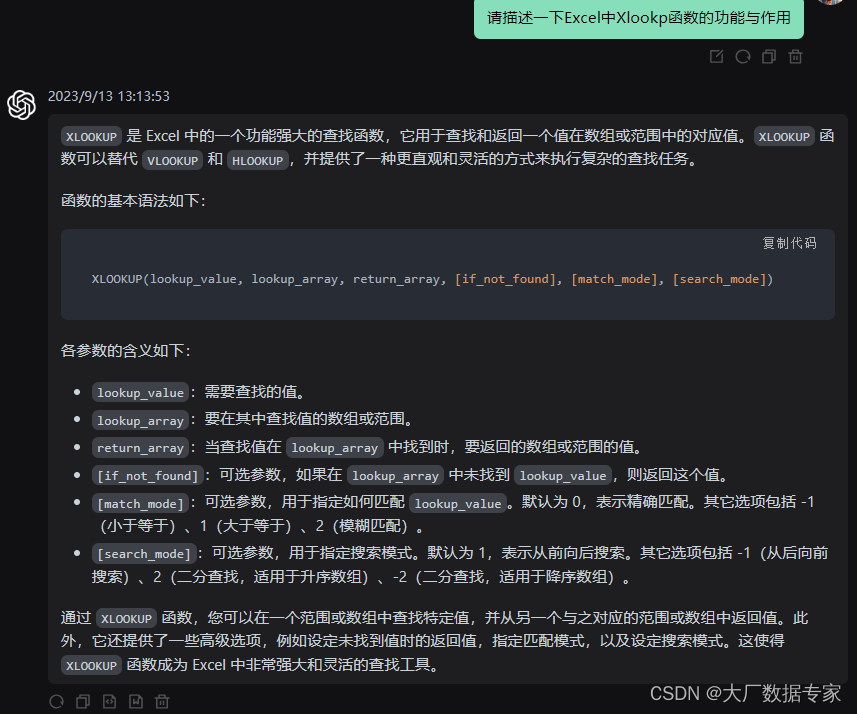The width and height of the screenshot is (857, 714).
Task: Click the regenerate icon under the answer
Action: click(56, 701)
